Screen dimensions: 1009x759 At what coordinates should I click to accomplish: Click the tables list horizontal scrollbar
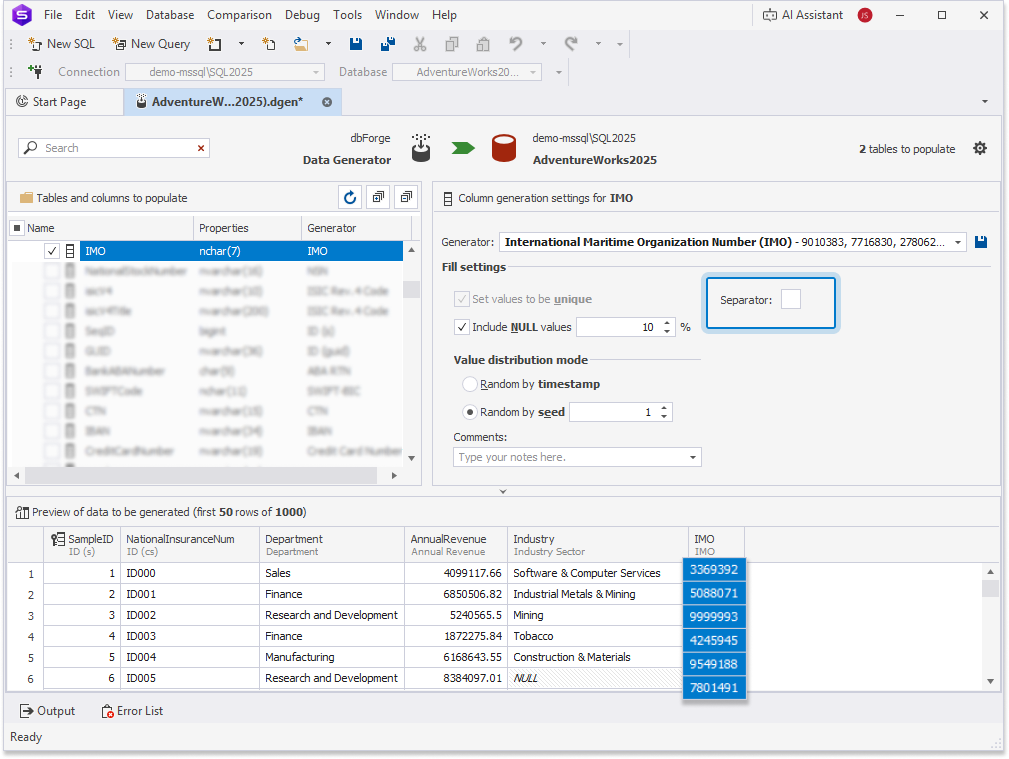tap(201, 476)
